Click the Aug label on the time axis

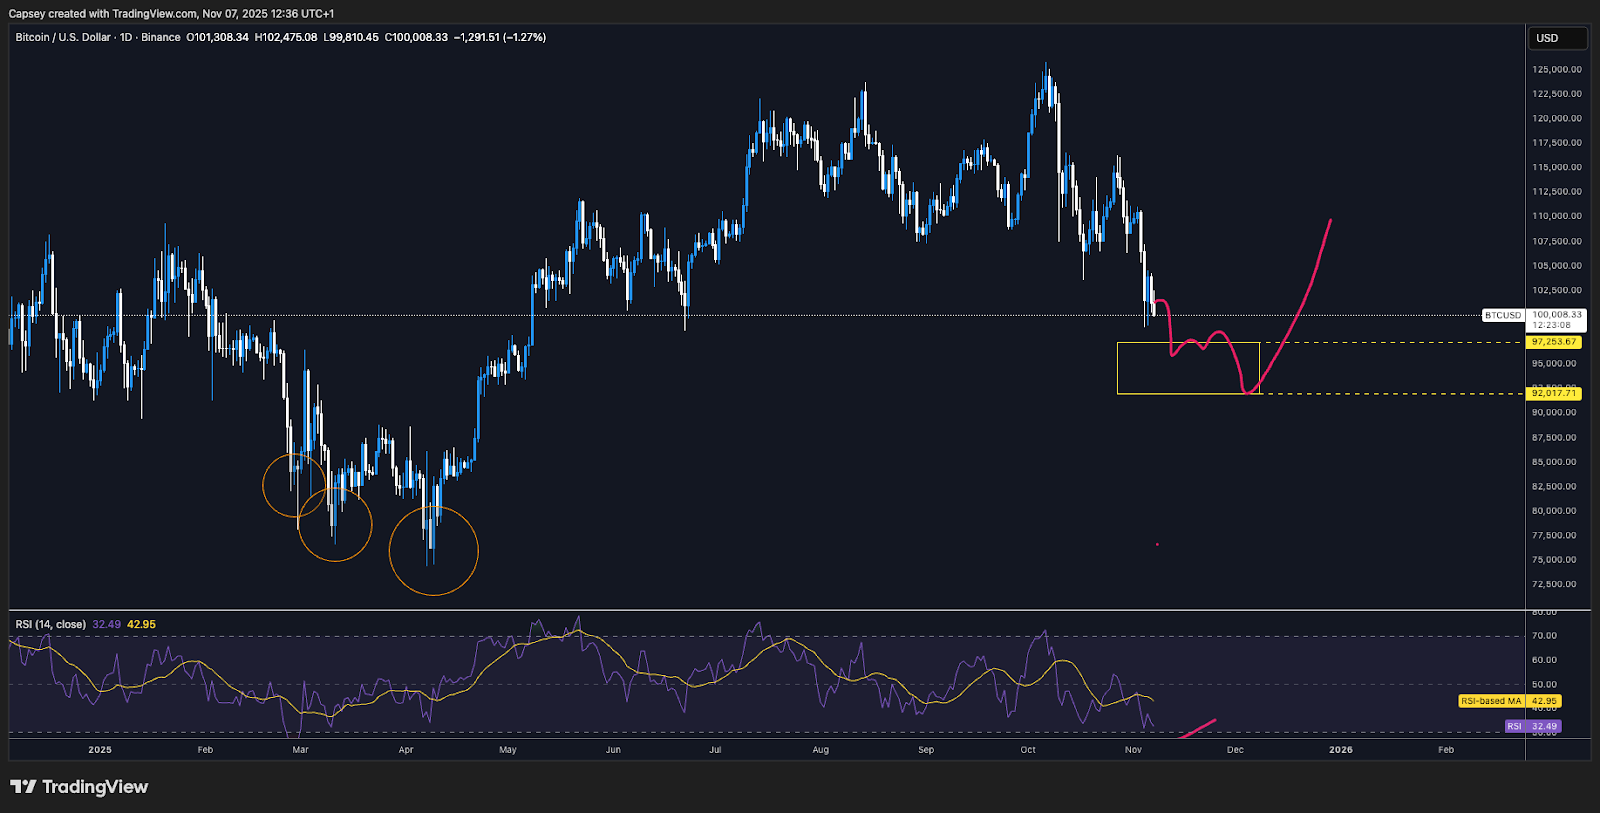coord(821,749)
